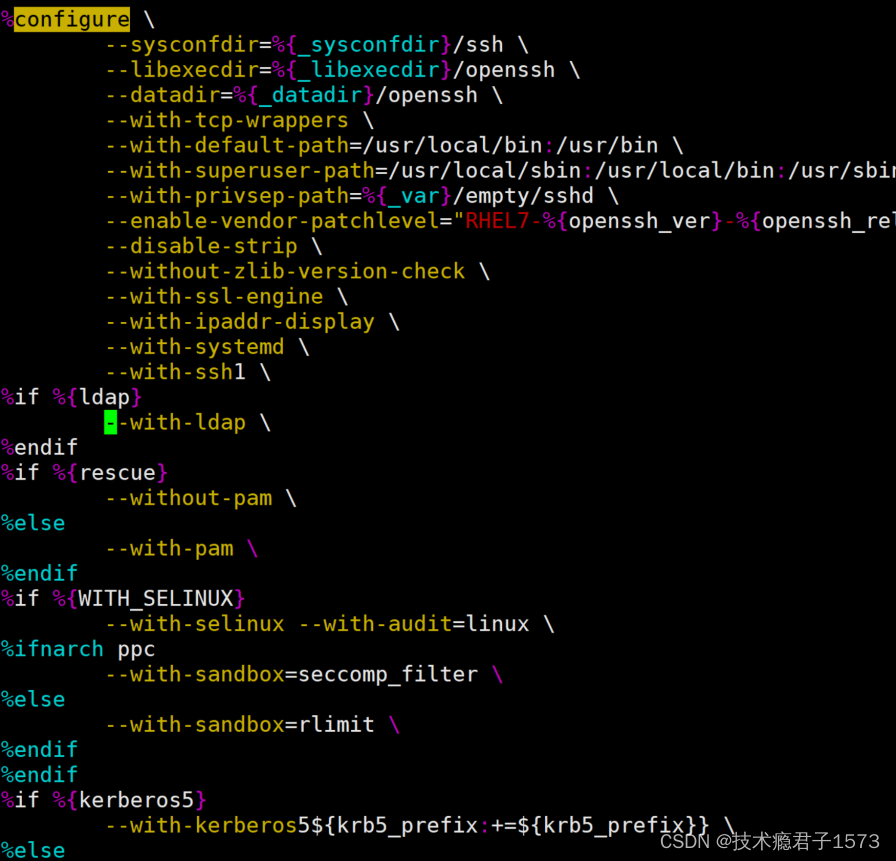Click the second %endif above %if %{kerberos5}
The image size is (896, 861).
click(39, 774)
